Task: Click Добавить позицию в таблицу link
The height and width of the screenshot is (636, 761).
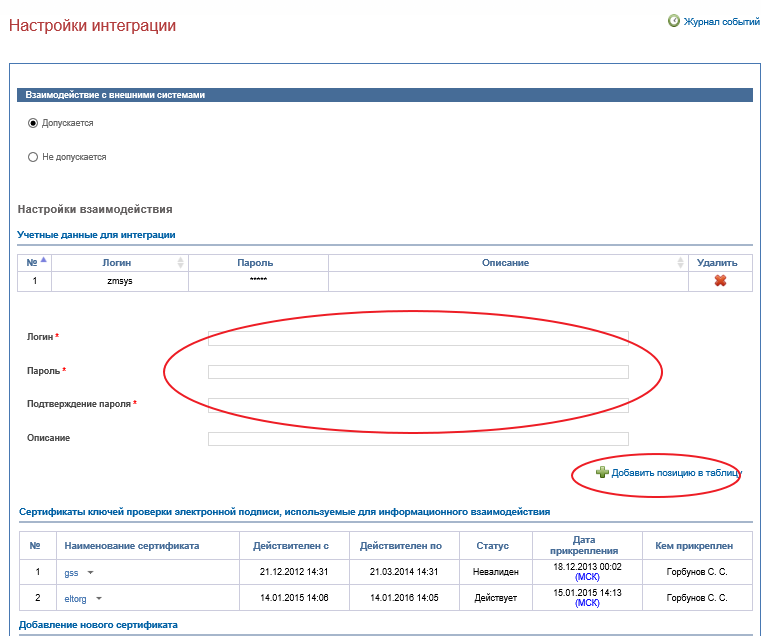Action: click(676, 472)
